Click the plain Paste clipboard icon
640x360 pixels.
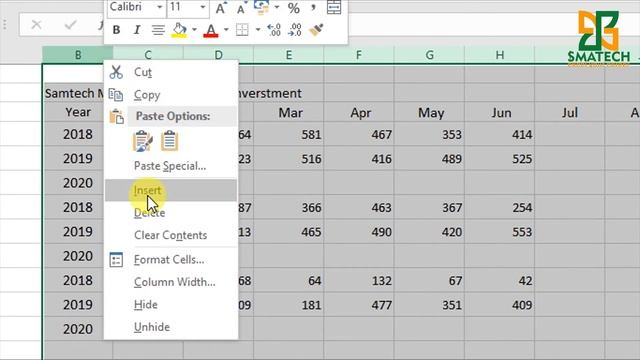click(169, 141)
